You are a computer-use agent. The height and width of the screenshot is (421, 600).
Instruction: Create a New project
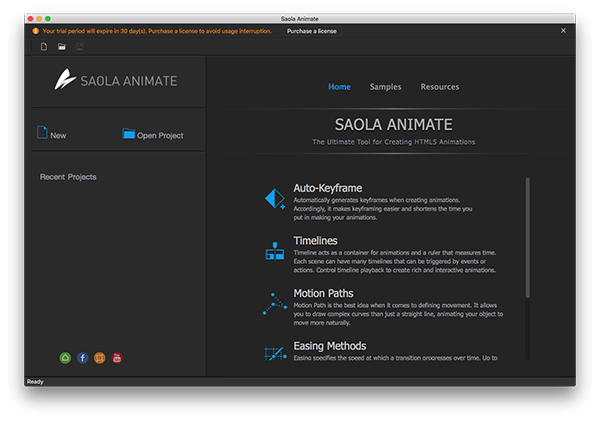[51, 133]
